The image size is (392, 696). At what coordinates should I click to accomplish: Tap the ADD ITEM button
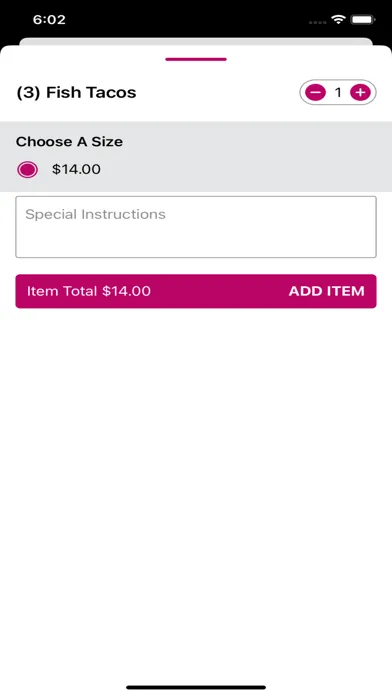(196, 291)
